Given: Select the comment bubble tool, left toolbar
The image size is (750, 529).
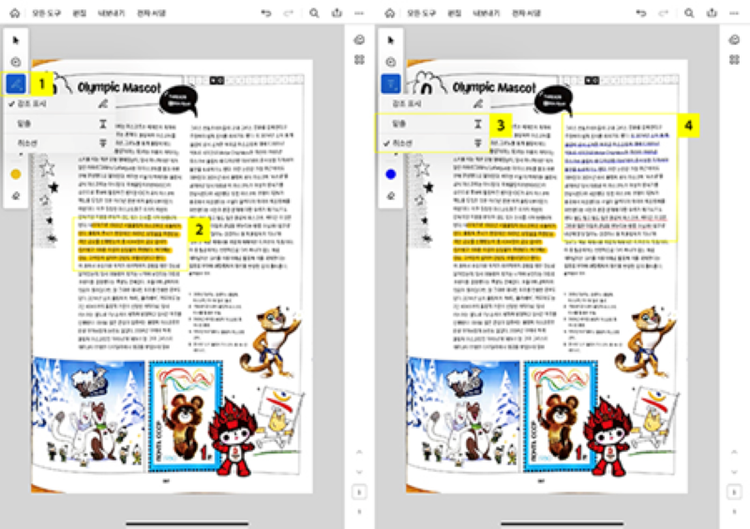Looking at the screenshot, I should coord(16,62).
